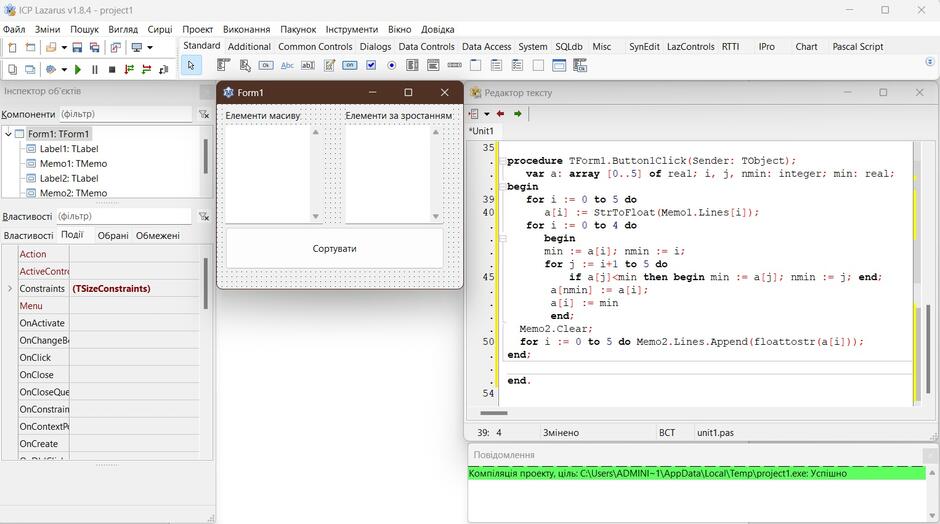Open the dropdown arrow beside Open icon

pyautogui.click(x=64, y=47)
